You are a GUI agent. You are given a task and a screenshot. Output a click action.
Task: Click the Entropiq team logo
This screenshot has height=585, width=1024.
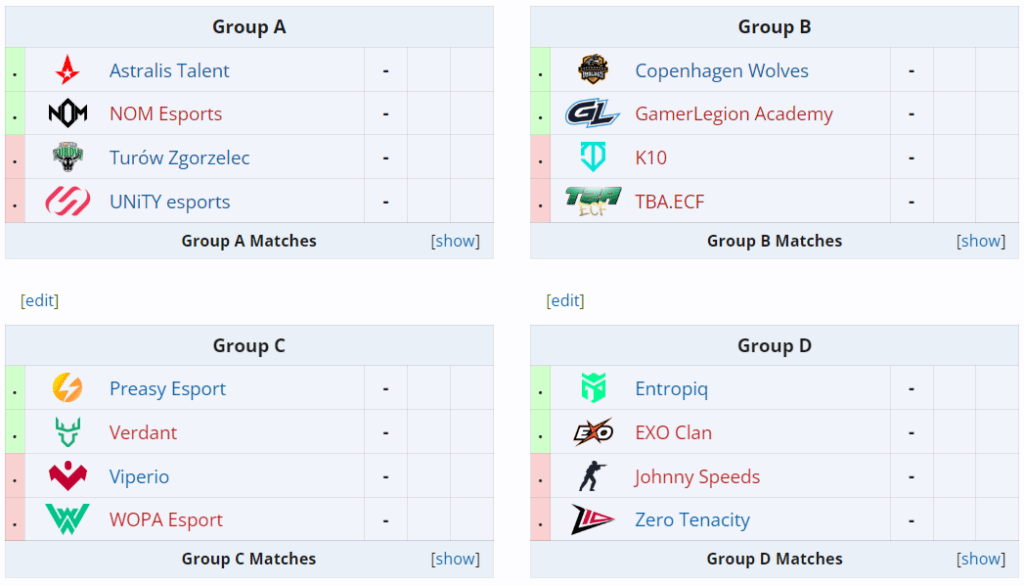pyautogui.click(x=593, y=389)
